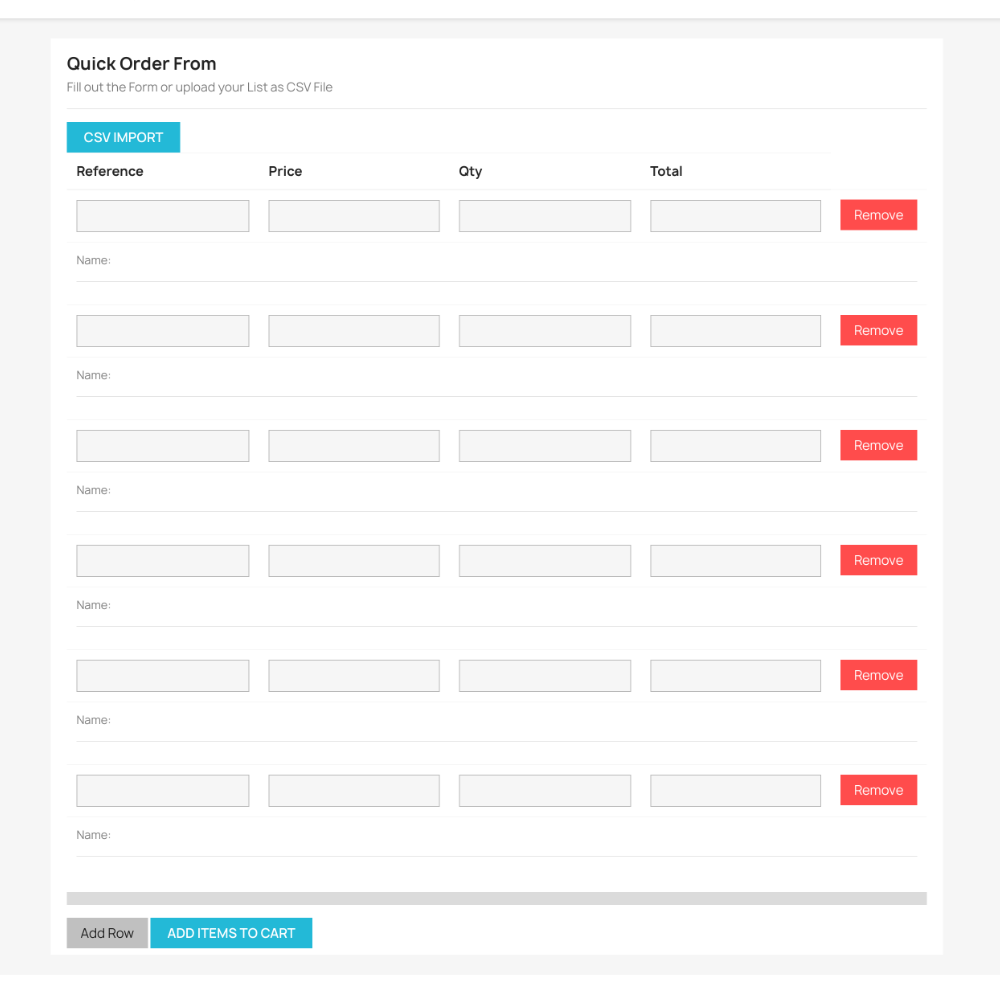Click the Total column header
The image size is (1000, 1000).
(x=666, y=171)
